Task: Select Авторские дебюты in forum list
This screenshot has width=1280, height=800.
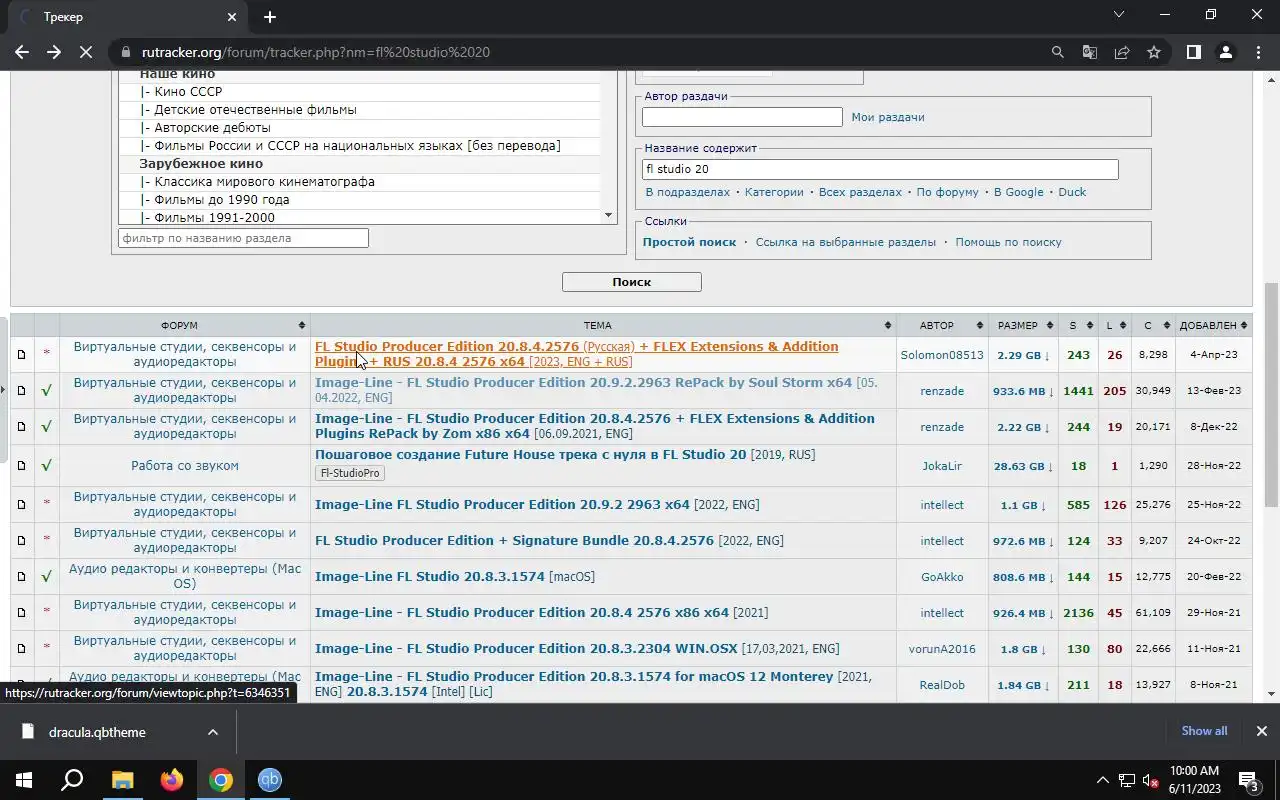Action: point(360,128)
